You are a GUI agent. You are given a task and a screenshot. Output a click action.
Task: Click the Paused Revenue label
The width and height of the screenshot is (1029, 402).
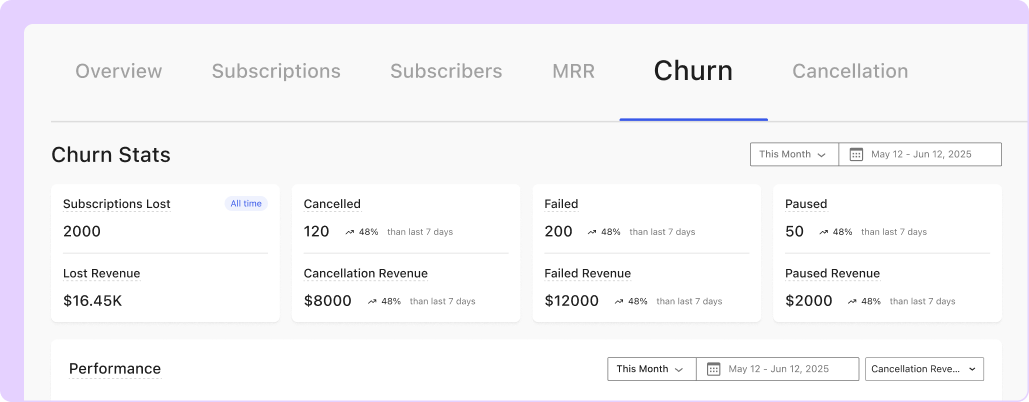tap(833, 273)
